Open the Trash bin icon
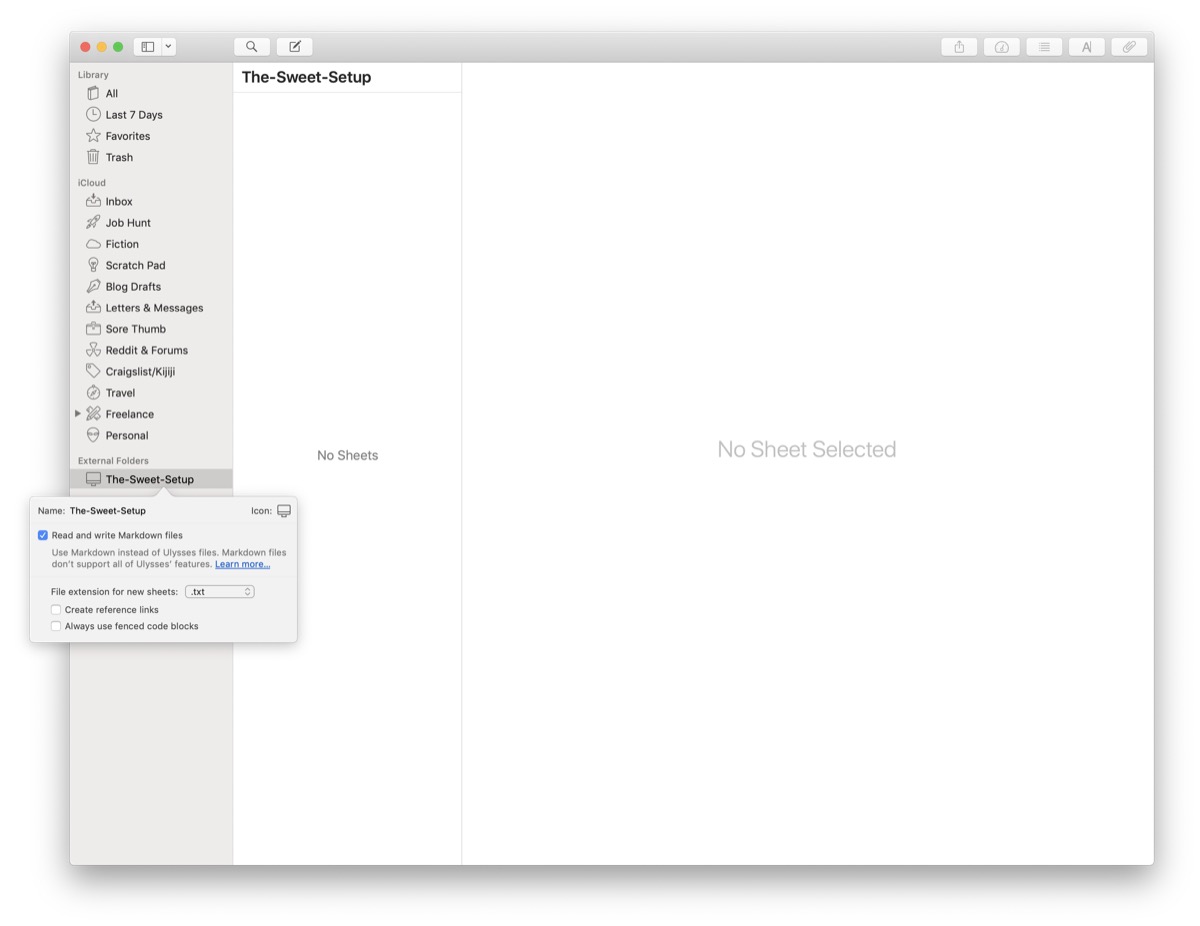The height and width of the screenshot is (926, 1200). click(93, 157)
